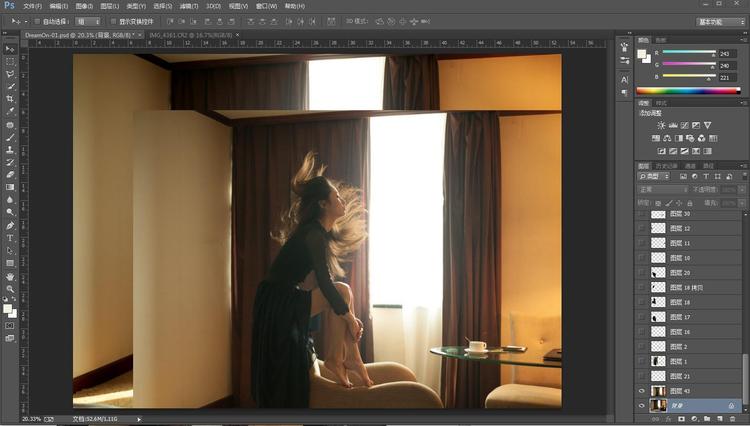
Task: Select the Crop tool in the toolbox
Action: pyautogui.click(x=10, y=99)
